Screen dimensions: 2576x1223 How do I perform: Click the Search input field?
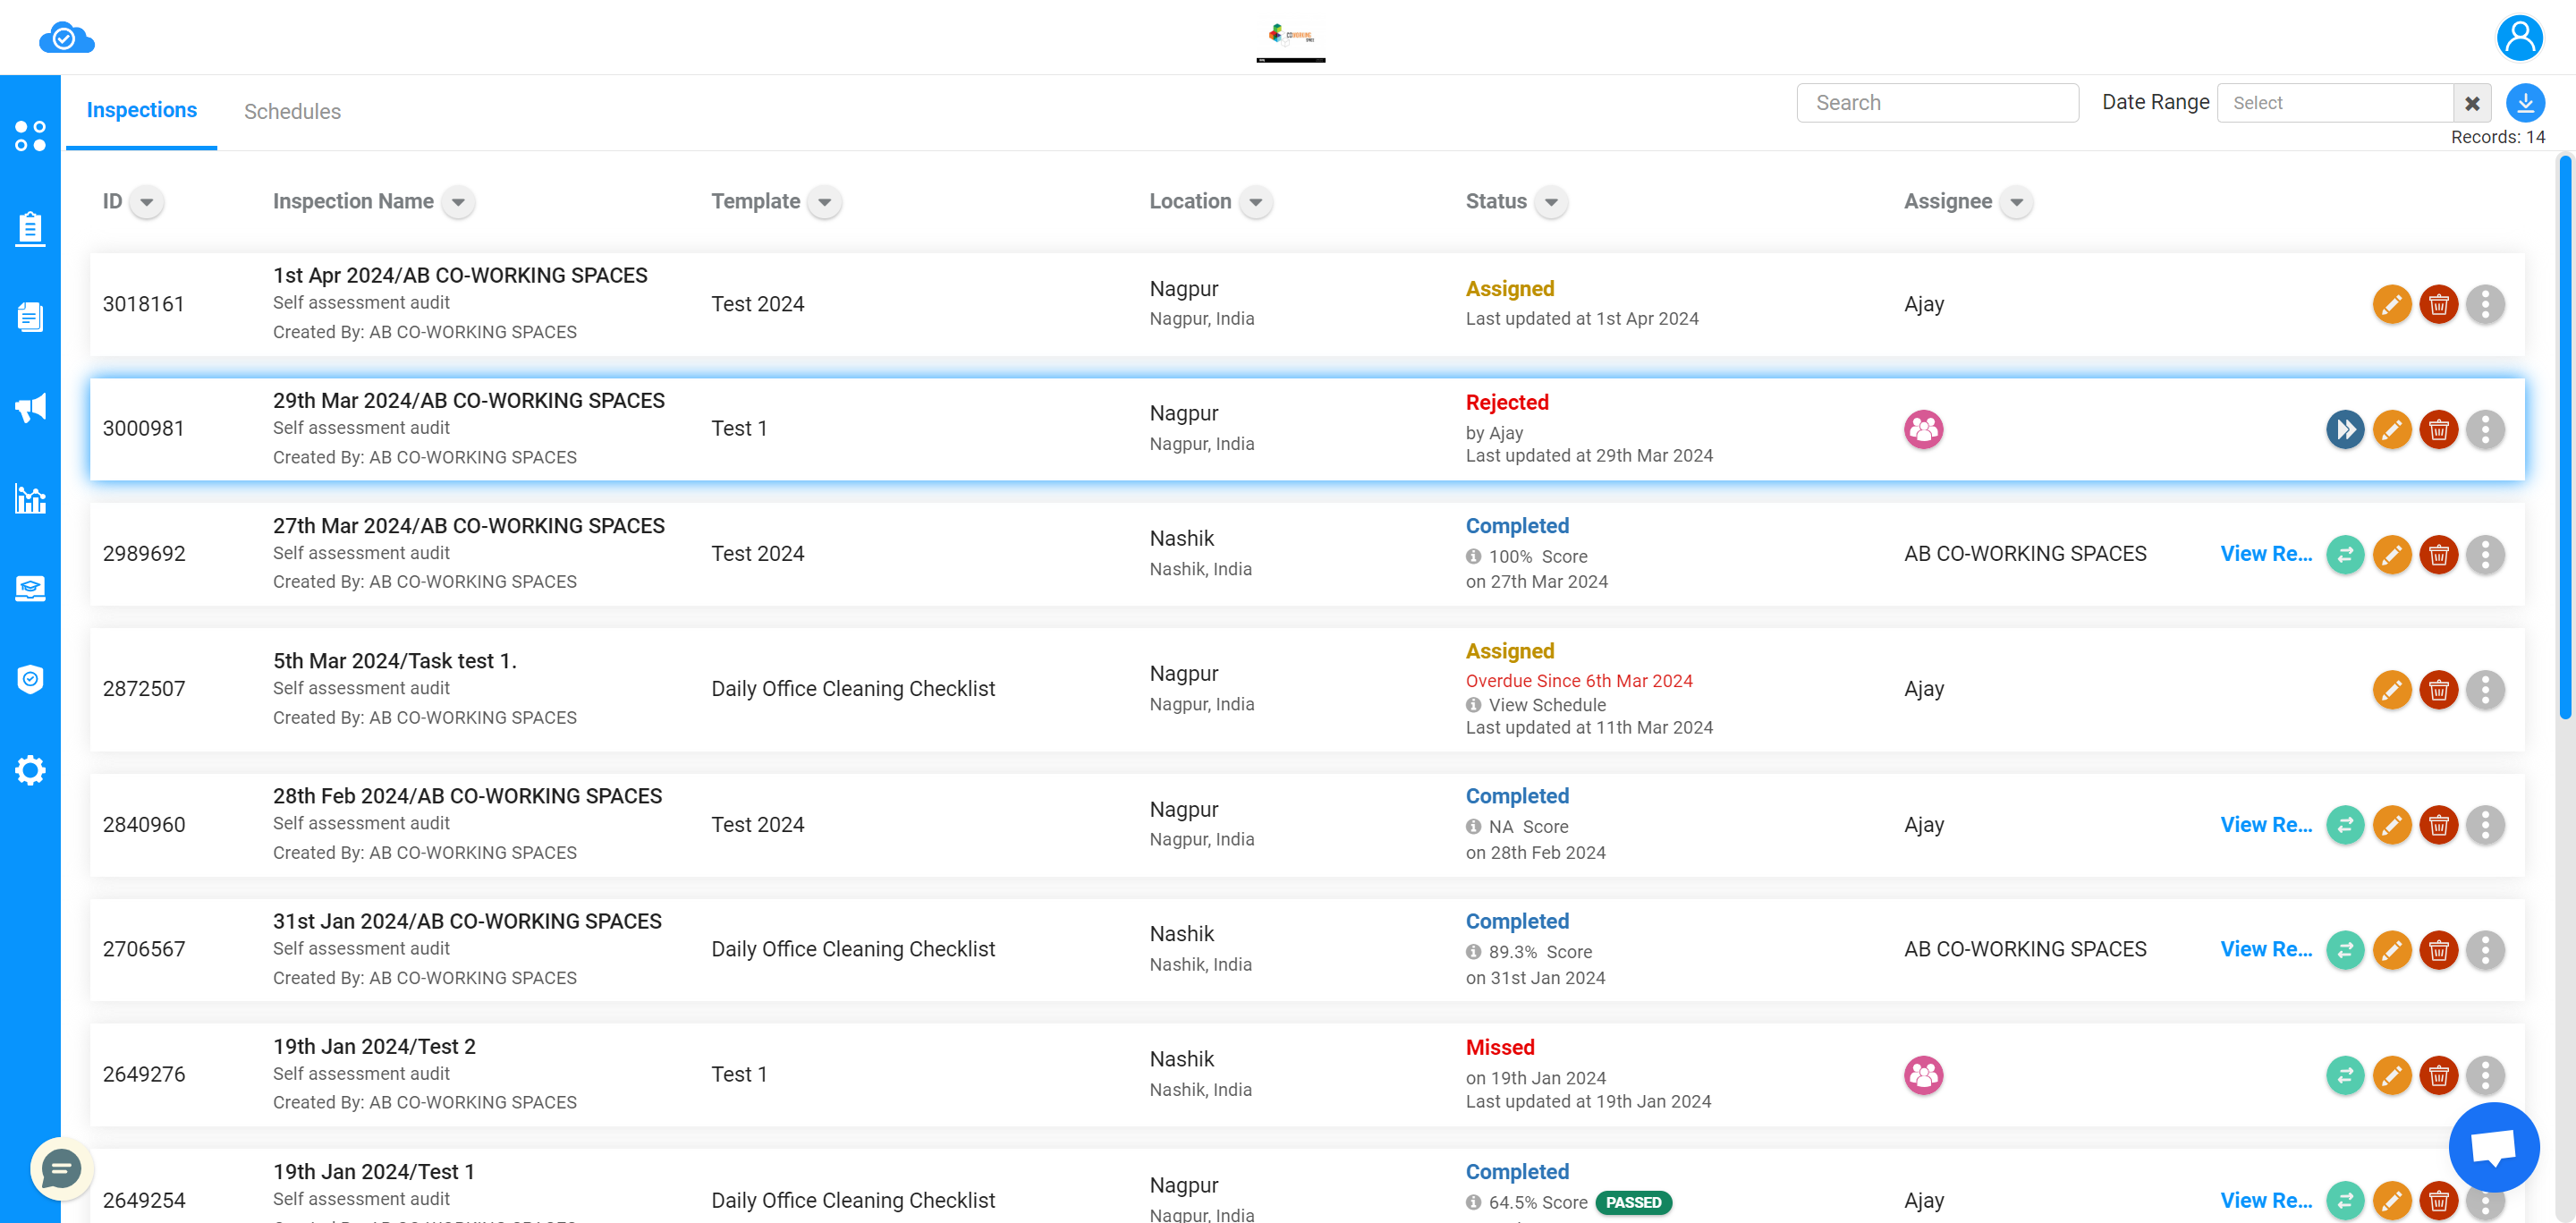point(1937,102)
